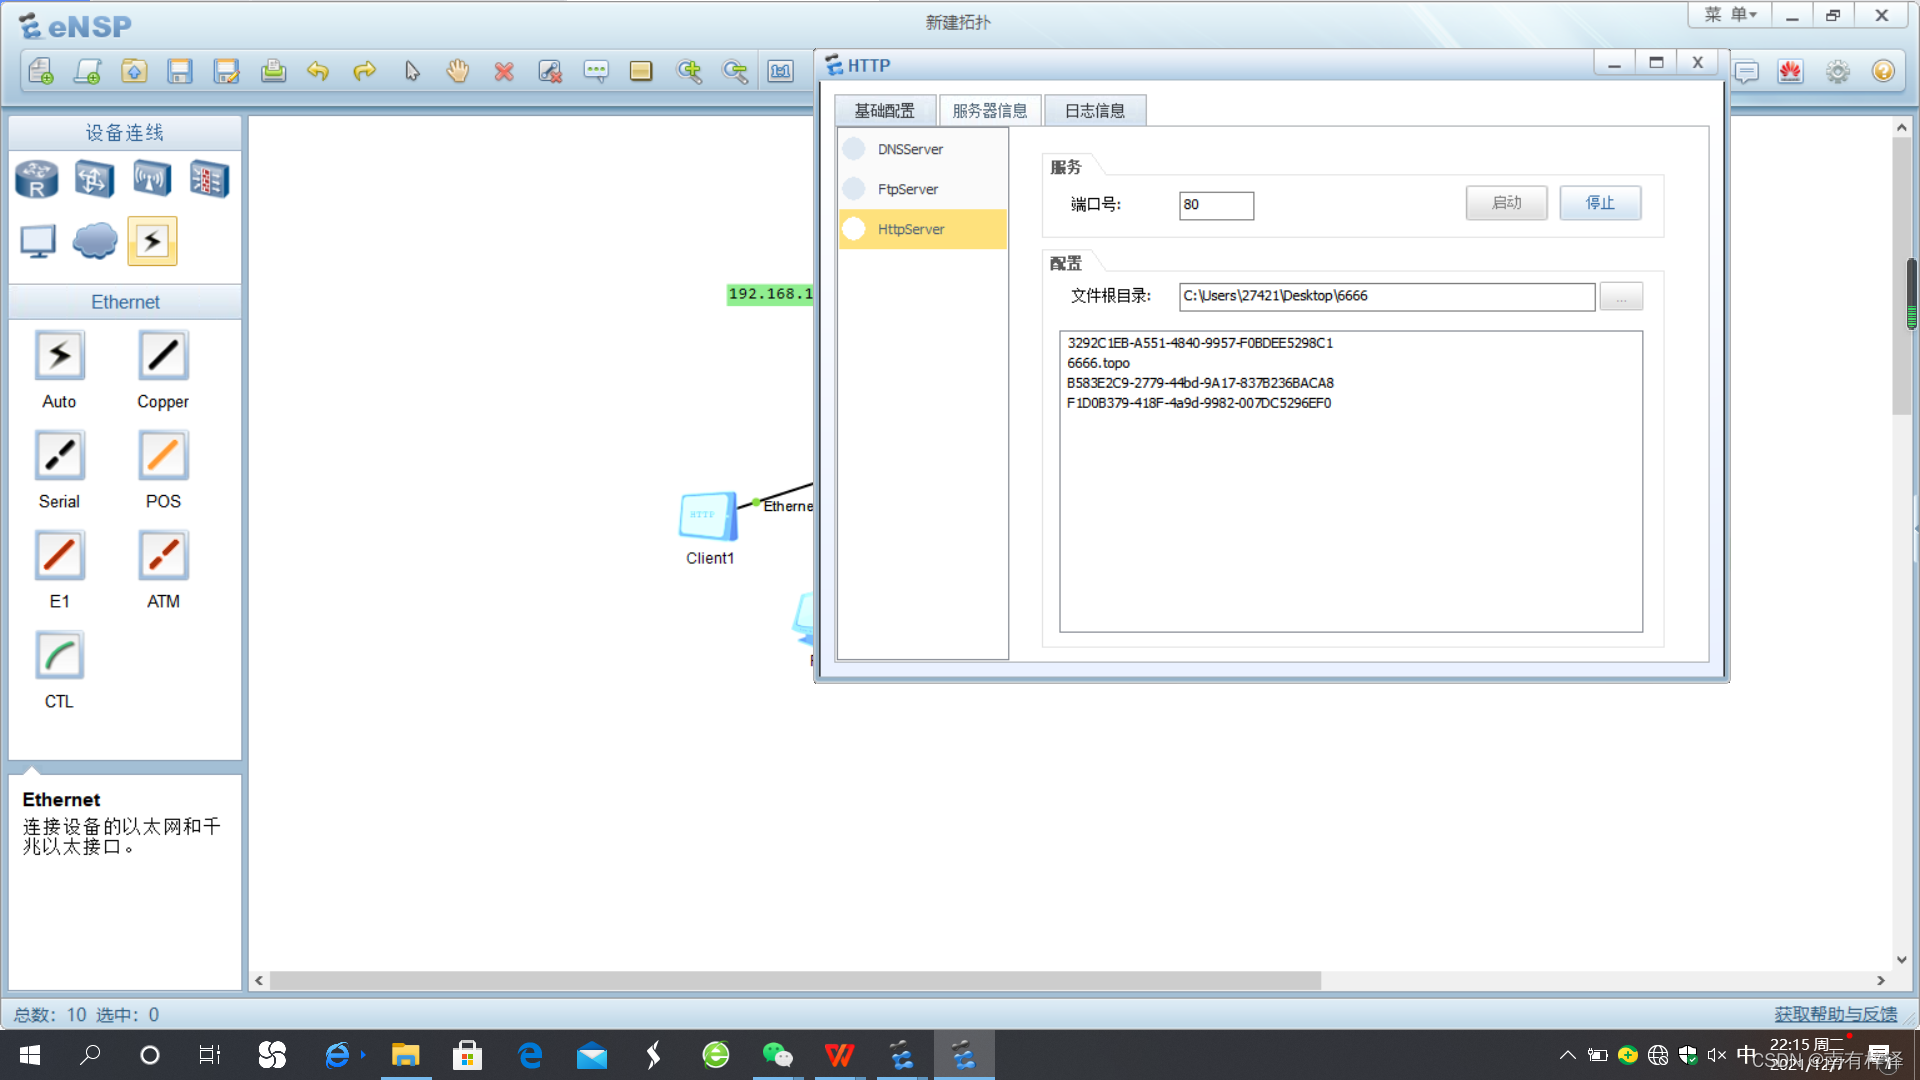Select the WLAN device category icon
The height and width of the screenshot is (1080, 1920).
point(152,180)
